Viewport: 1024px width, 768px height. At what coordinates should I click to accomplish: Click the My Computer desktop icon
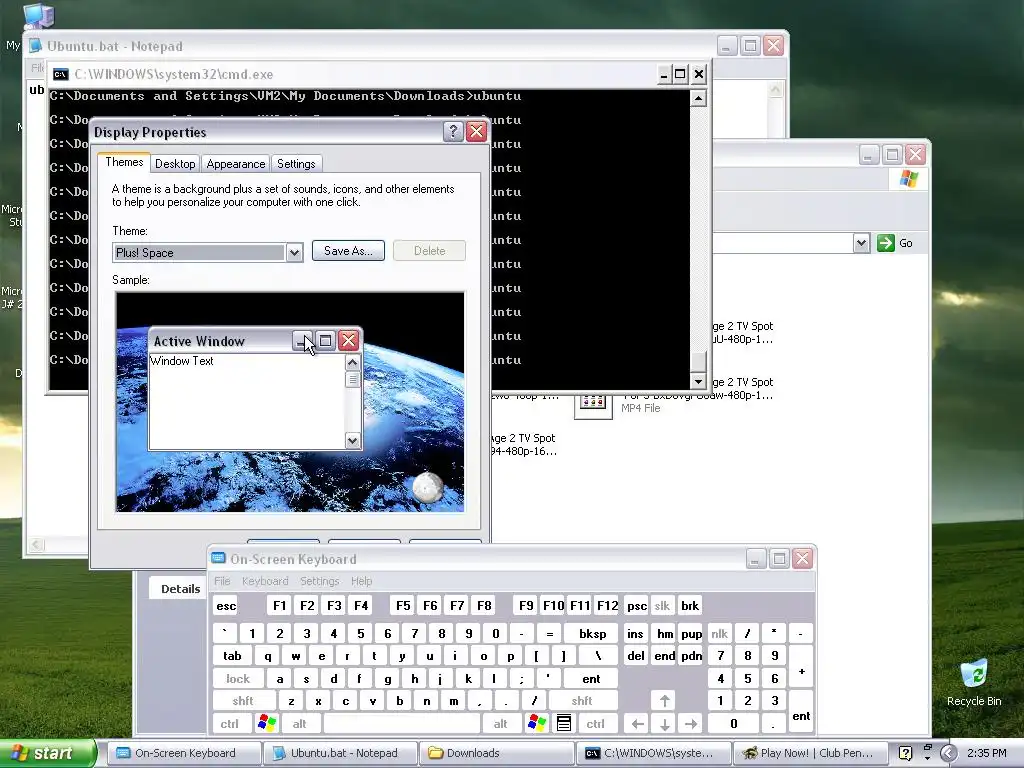(38, 16)
